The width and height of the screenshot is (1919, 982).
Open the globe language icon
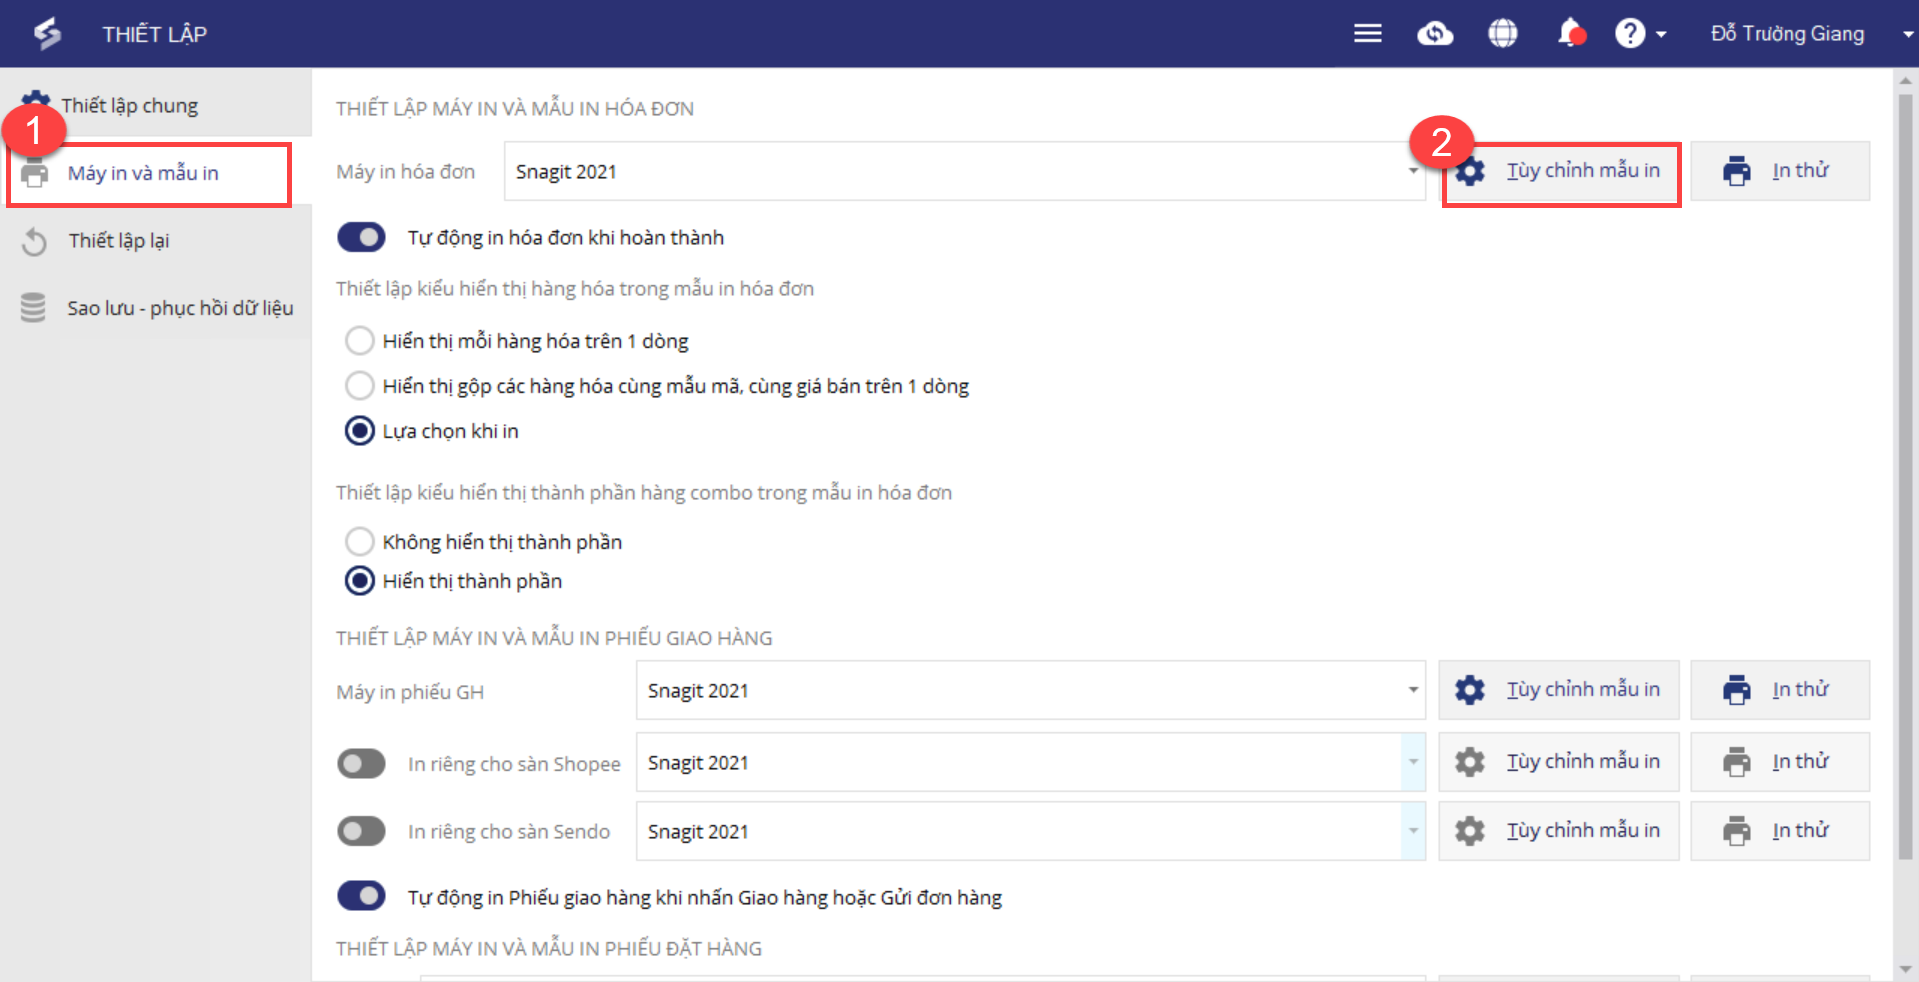point(1502,34)
